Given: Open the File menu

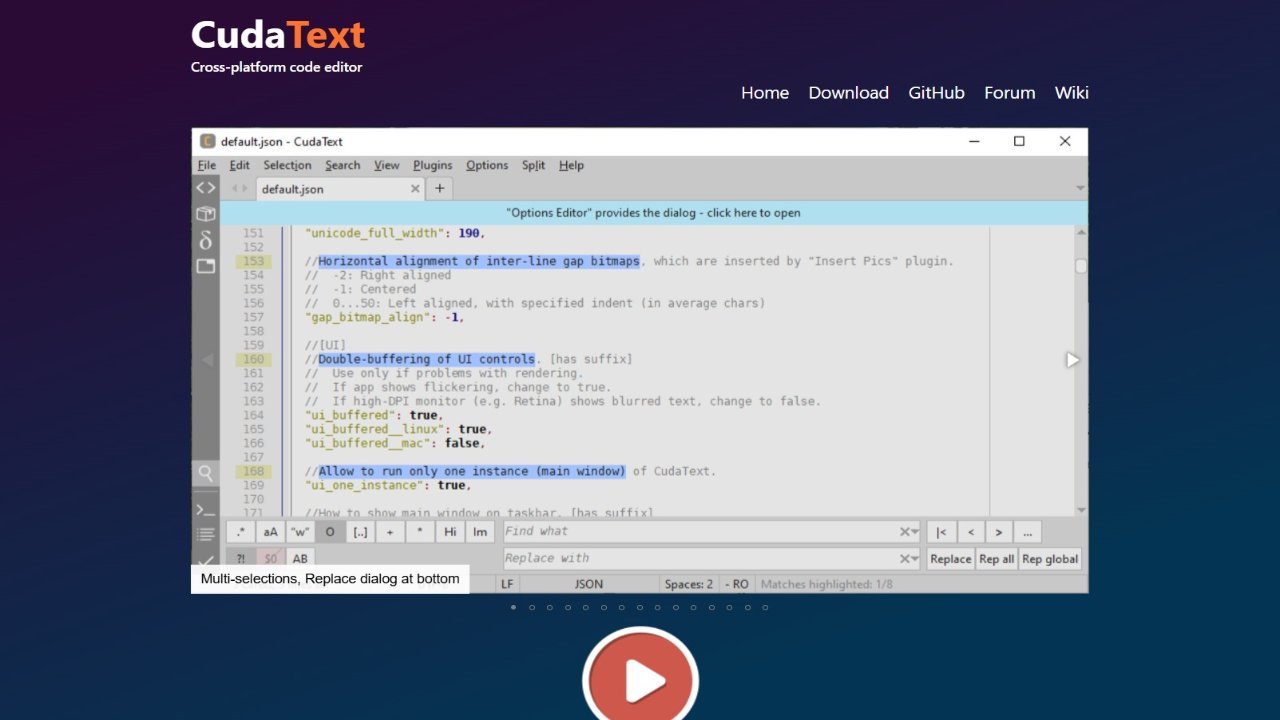Looking at the screenshot, I should point(207,165).
